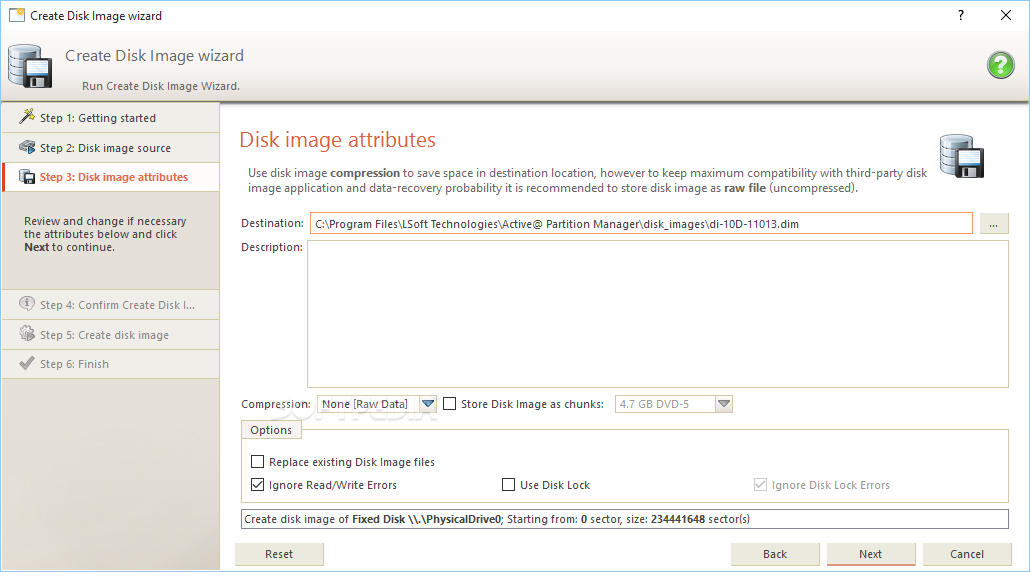Open the Compression dropdown arrow
The height and width of the screenshot is (572, 1030).
(x=428, y=404)
